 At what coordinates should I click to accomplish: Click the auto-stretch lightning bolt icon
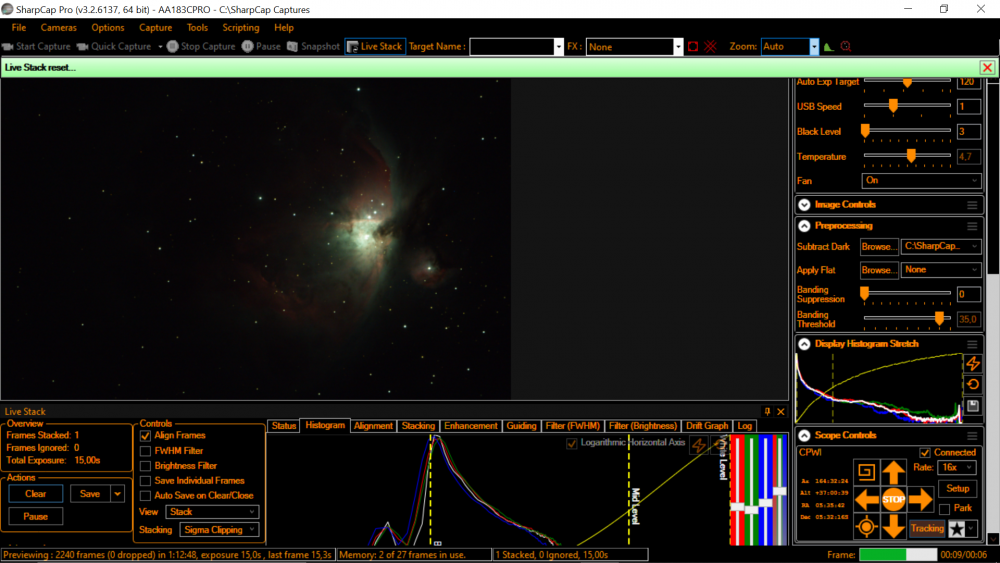[x=972, y=363]
